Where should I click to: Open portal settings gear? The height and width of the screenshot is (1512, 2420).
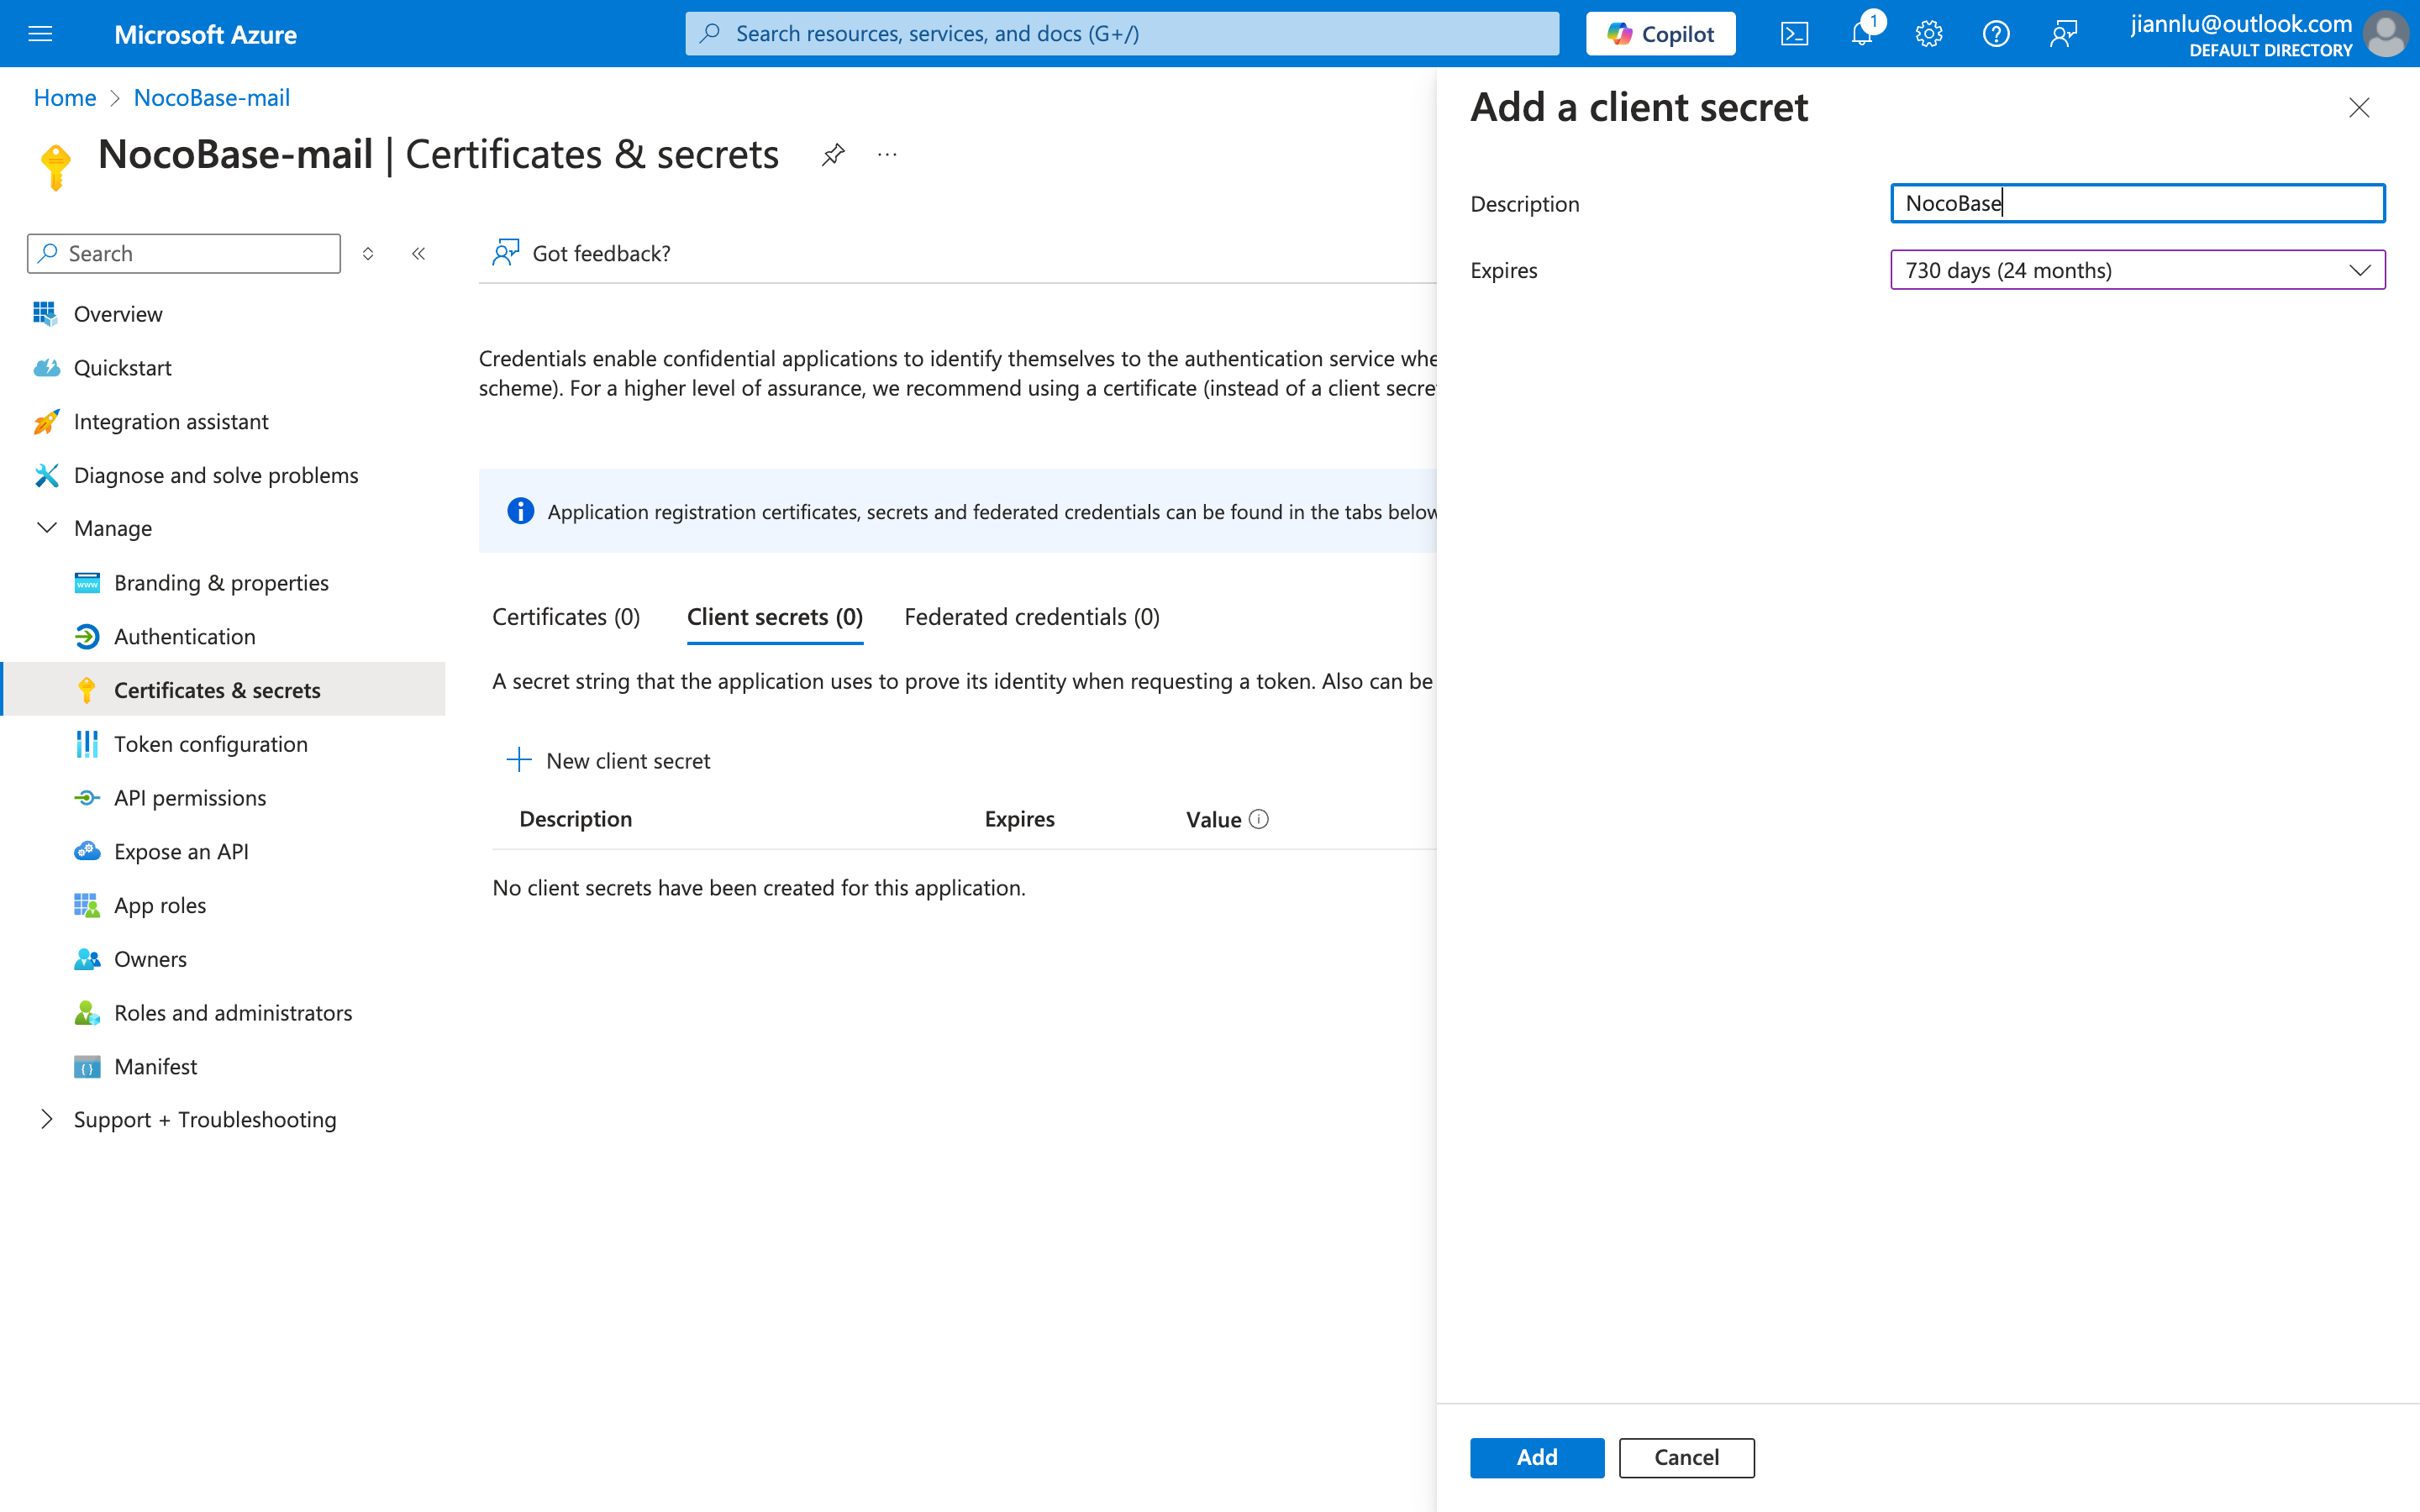pos(1928,34)
